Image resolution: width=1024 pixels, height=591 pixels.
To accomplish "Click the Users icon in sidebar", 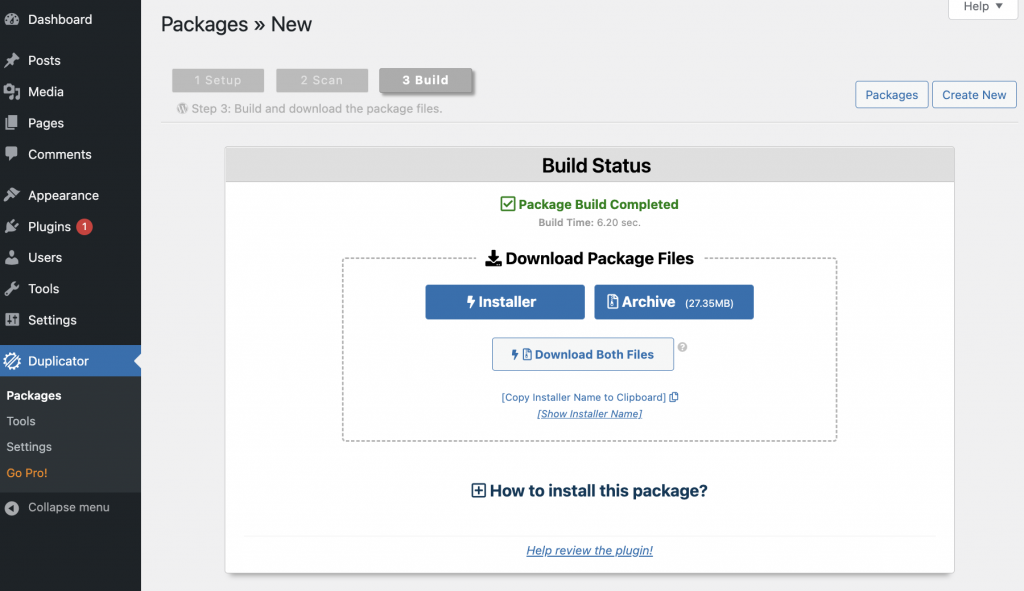I will tap(14, 257).
